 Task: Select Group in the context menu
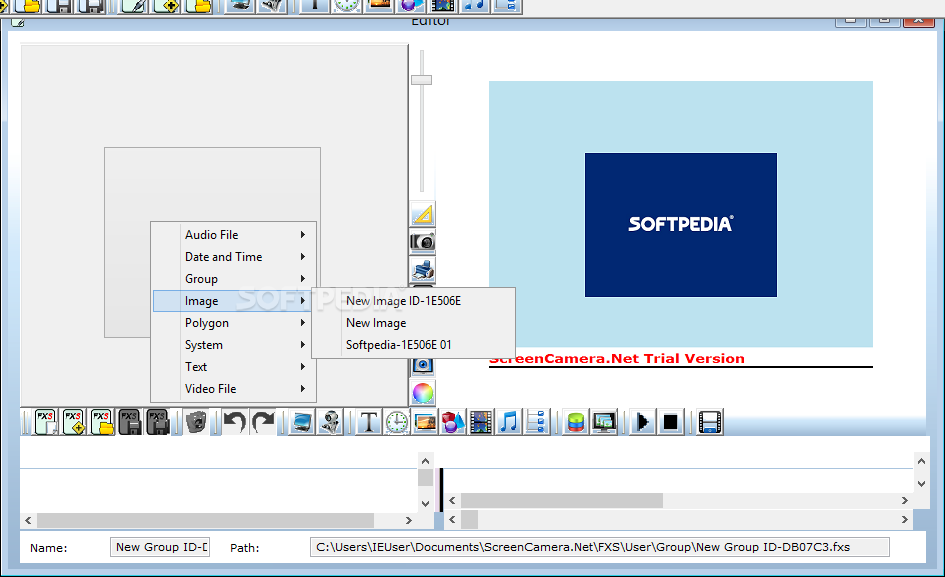[234, 279]
